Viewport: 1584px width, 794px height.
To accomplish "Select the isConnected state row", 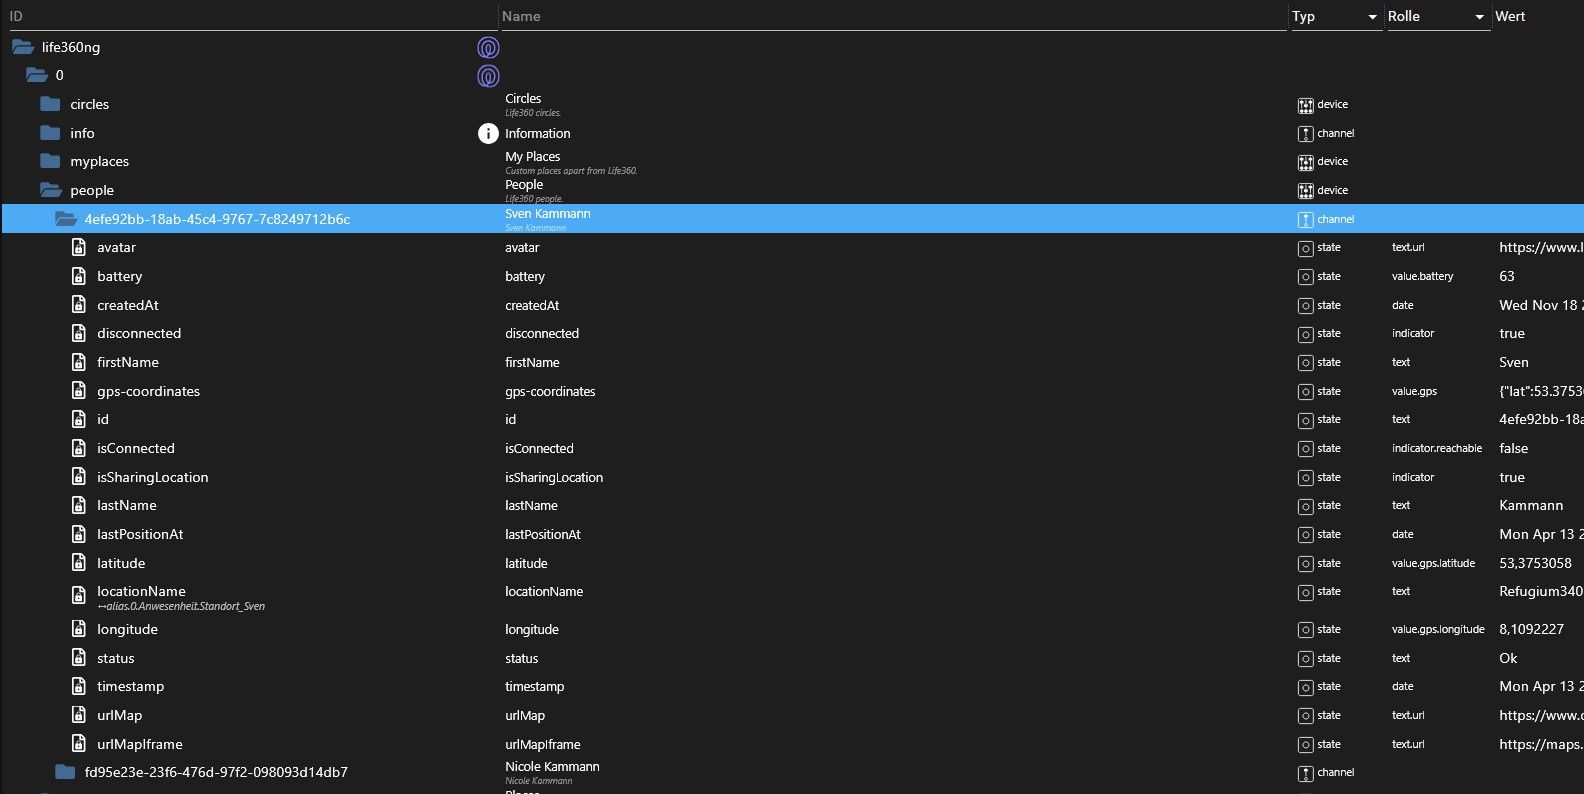I will click(136, 448).
